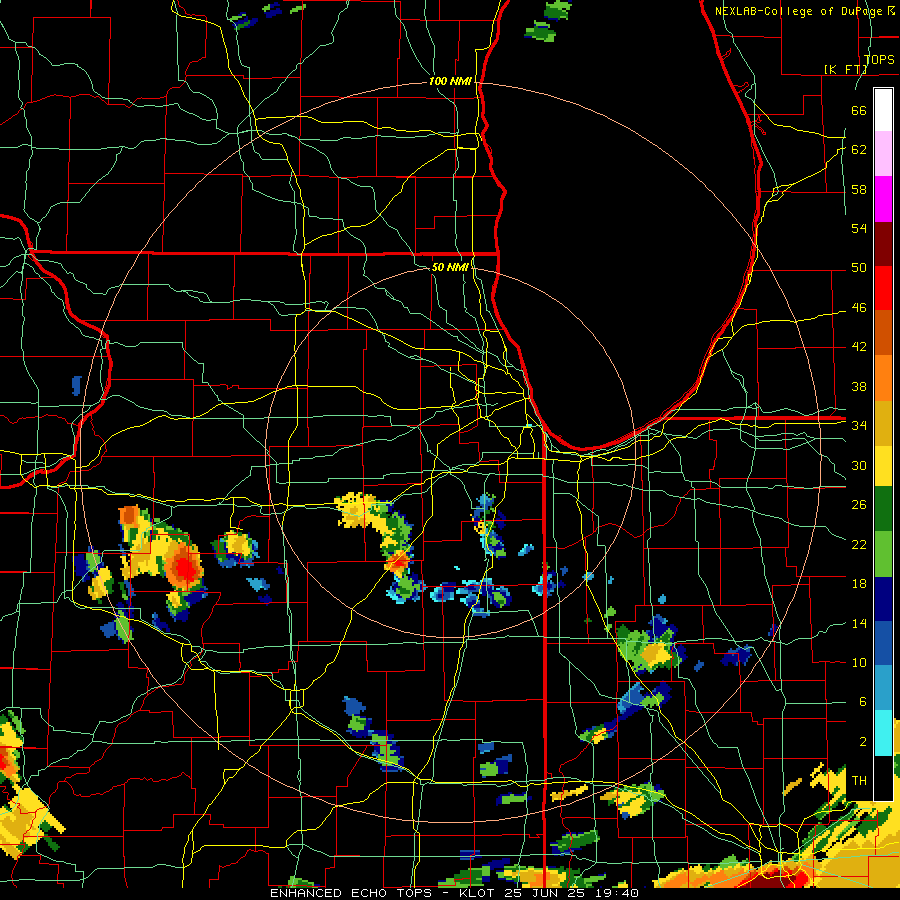Click the 10 value on the legend
This screenshot has width=900, height=900.
point(859,662)
